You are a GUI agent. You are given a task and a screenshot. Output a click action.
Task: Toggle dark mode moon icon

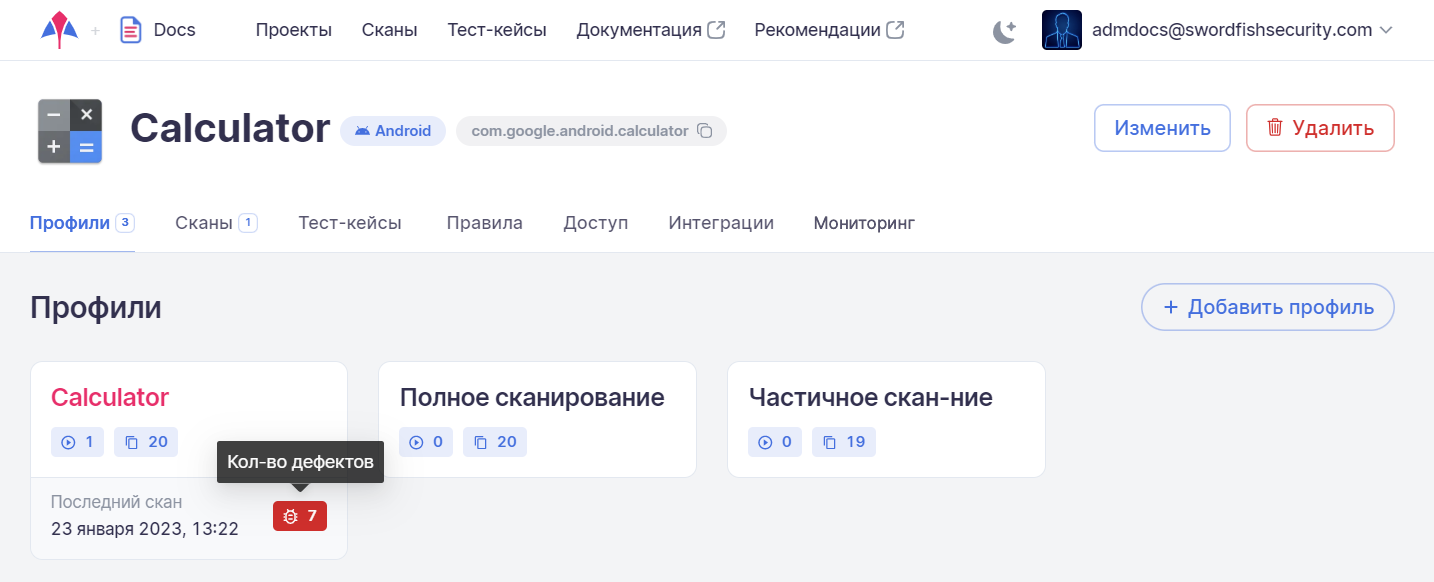[x=1004, y=31]
